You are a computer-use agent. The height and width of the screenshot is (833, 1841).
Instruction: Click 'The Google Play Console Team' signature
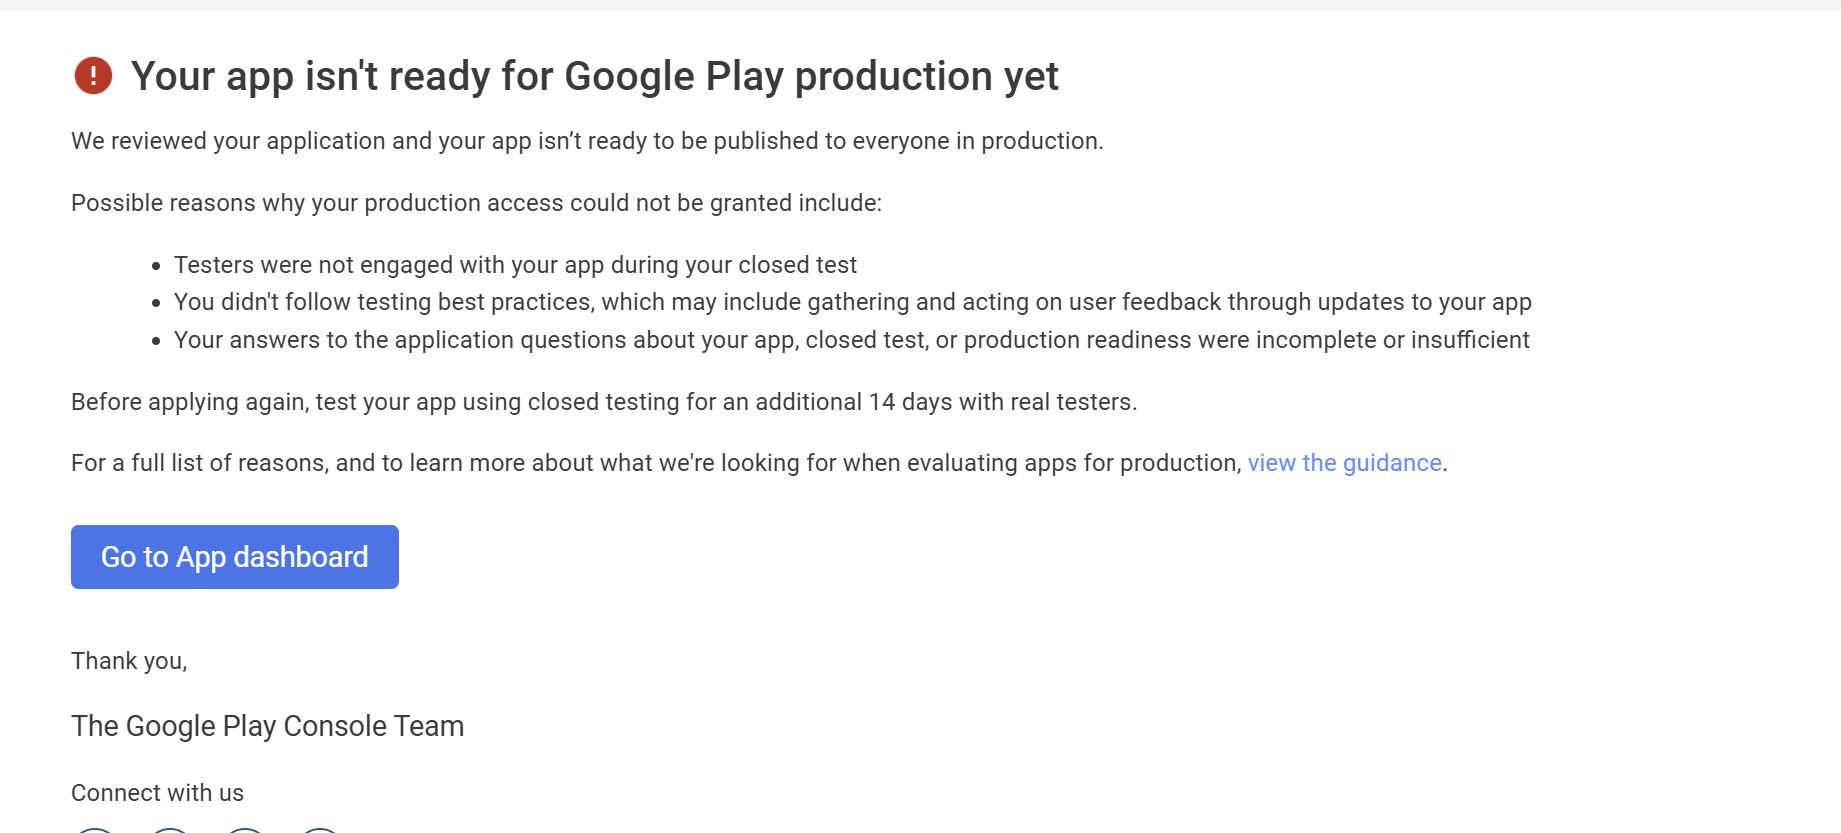(267, 726)
